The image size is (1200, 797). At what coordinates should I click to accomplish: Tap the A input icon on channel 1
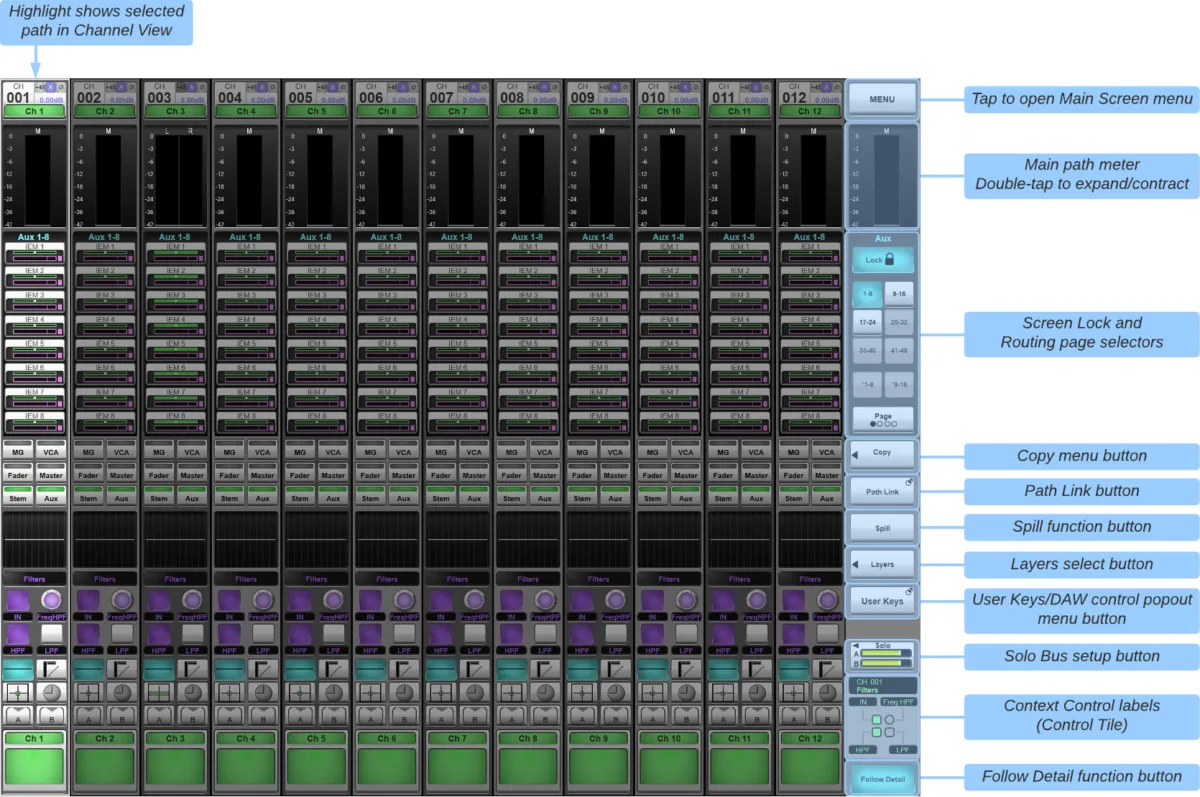(x=18, y=715)
